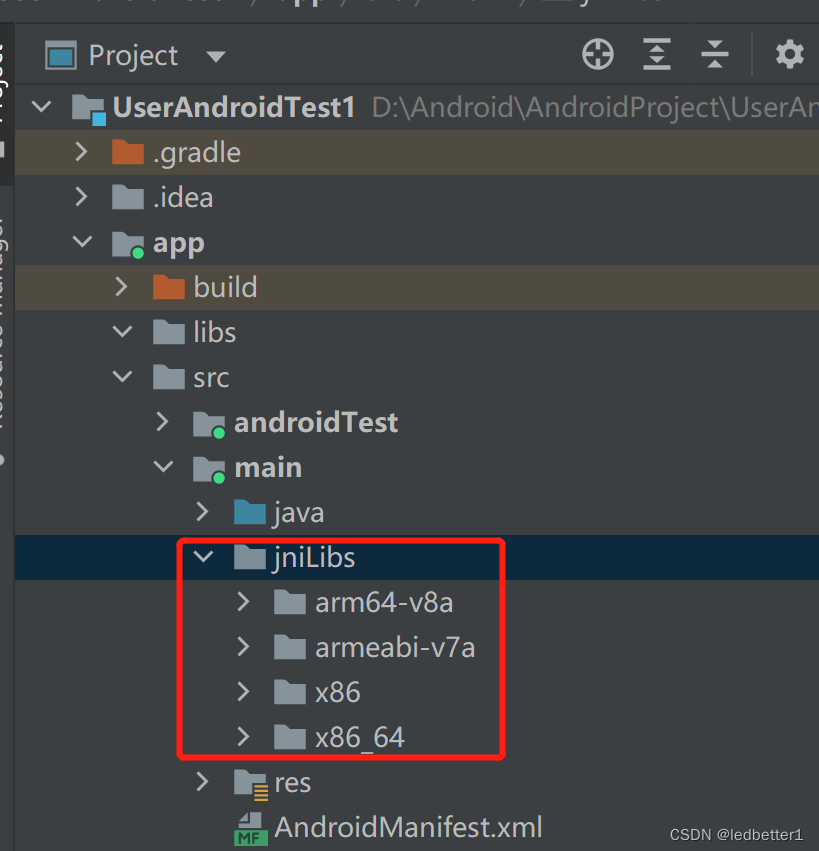Collapse the jniLibs folder

pos(203,557)
